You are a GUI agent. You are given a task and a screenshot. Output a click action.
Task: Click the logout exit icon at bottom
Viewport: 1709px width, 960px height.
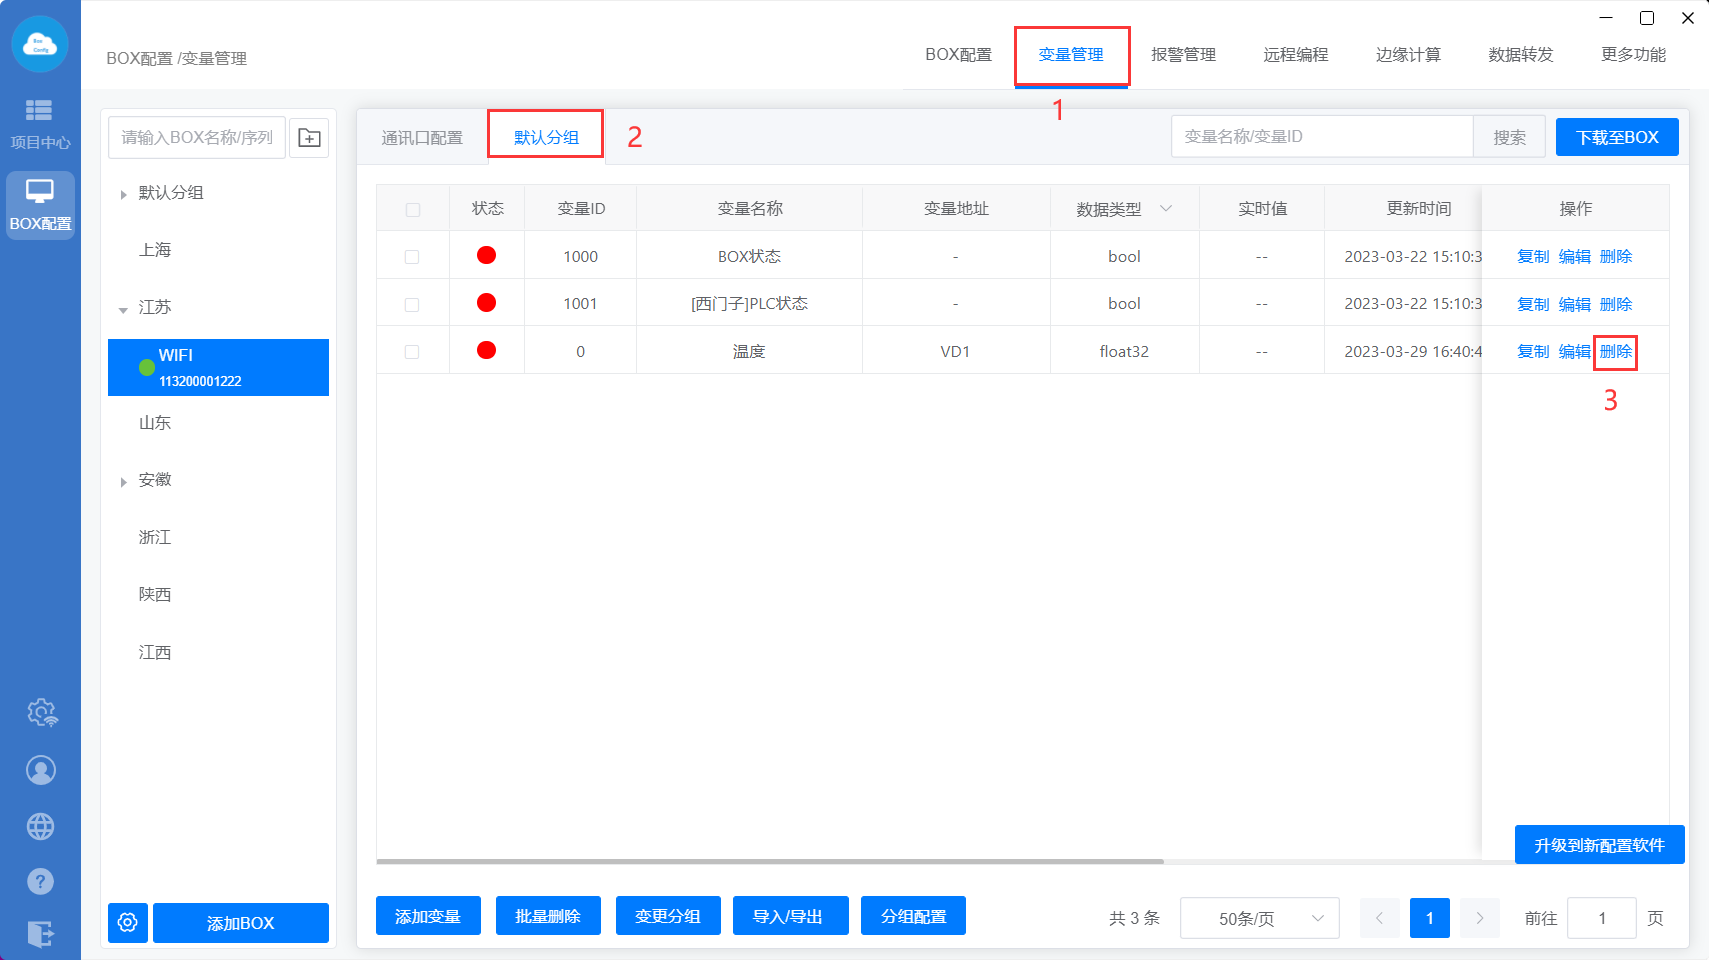[x=40, y=934]
